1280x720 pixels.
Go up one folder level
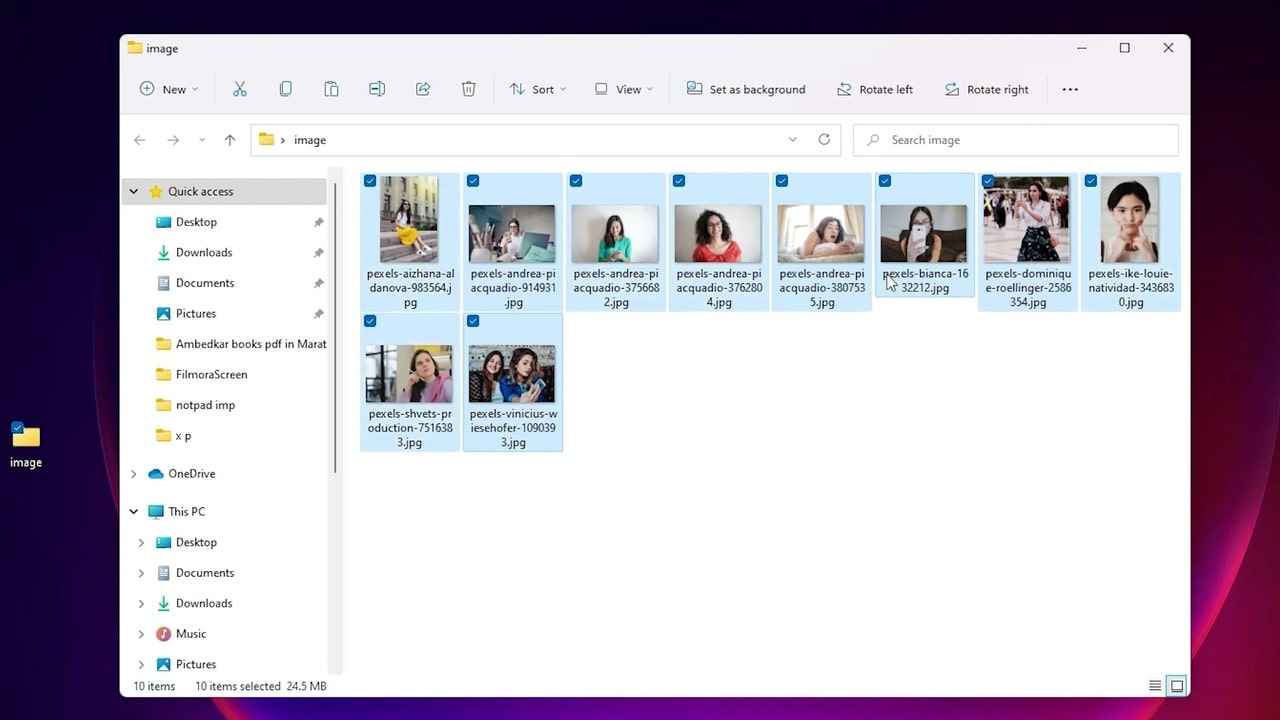pos(230,140)
